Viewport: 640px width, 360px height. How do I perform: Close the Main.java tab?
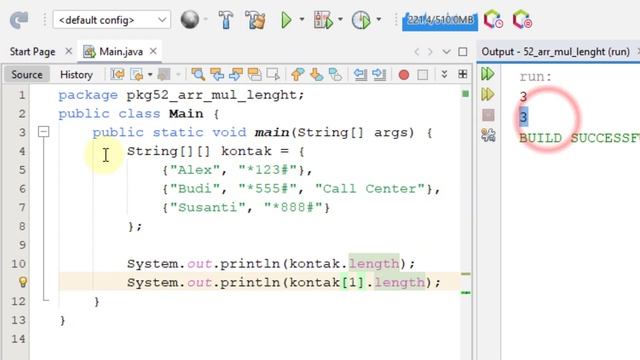click(x=153, y=51)
